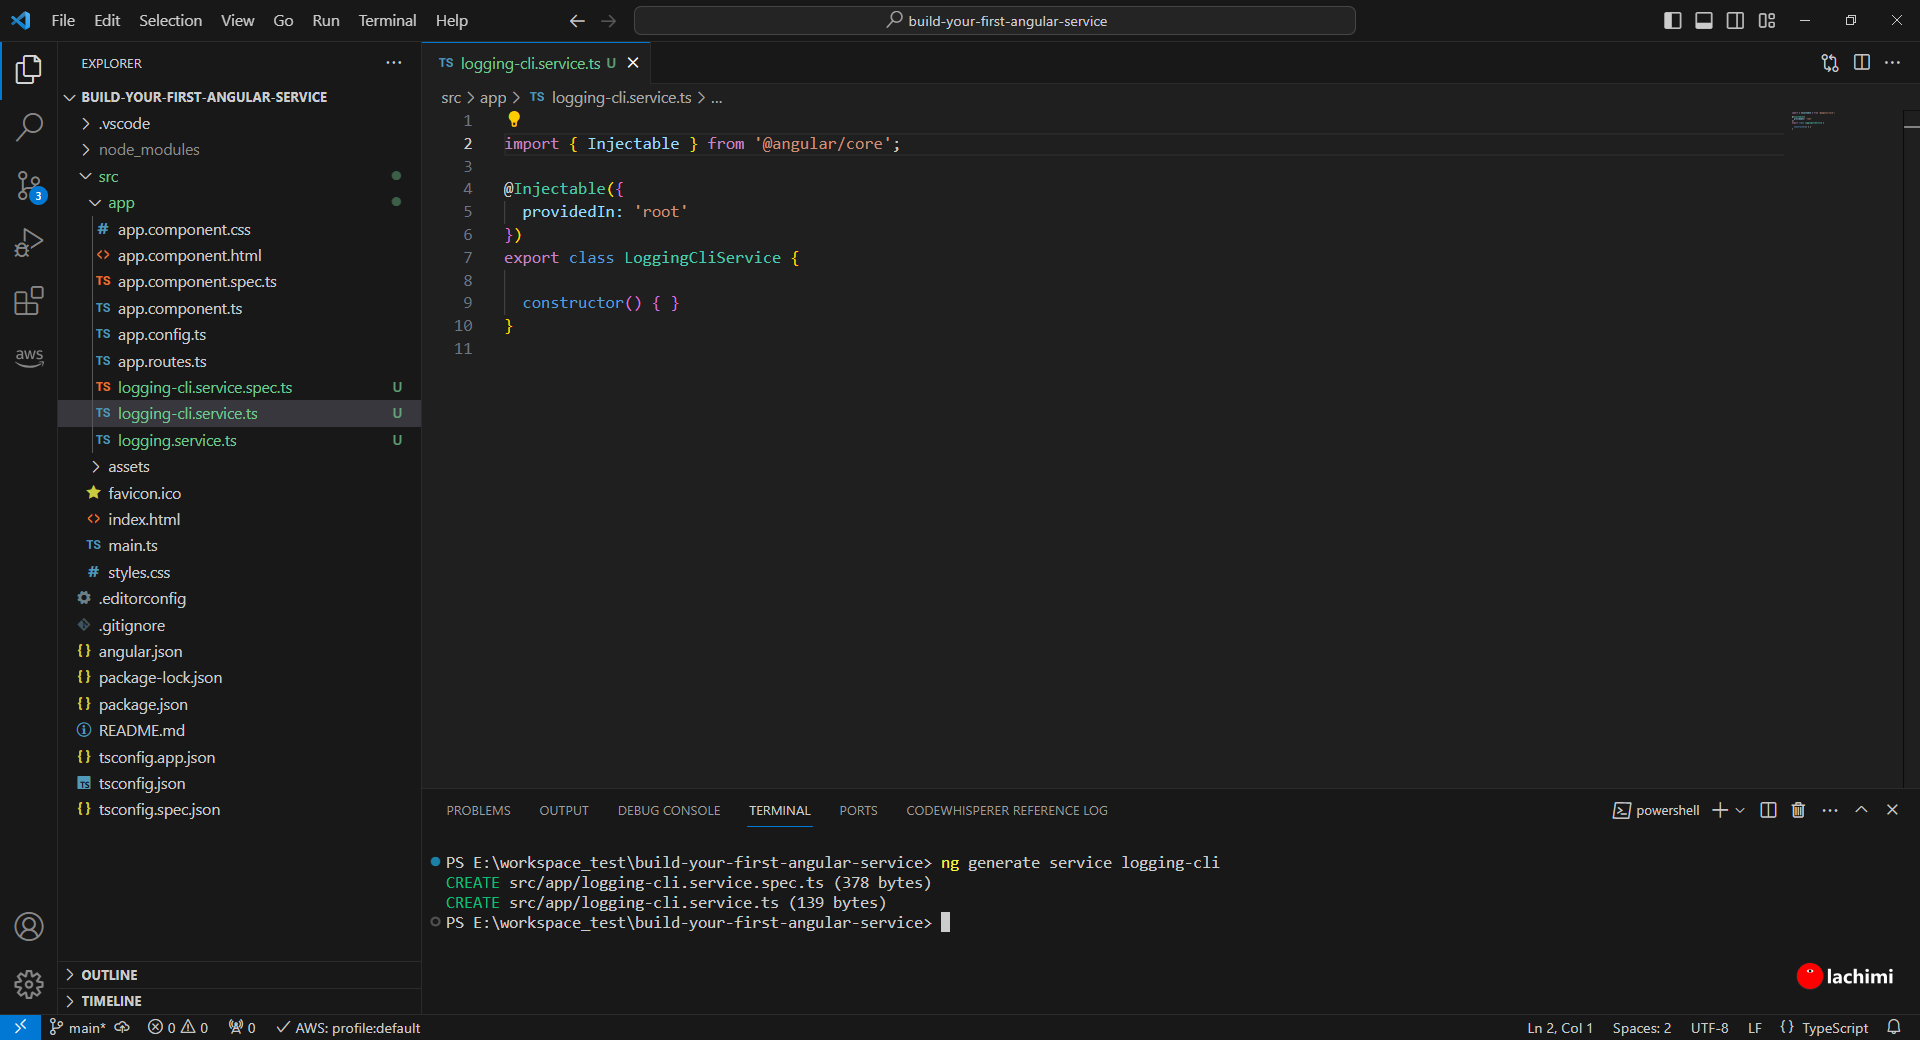Kill terminal using the trash icon
This screenshot has height=1040, width=1920.
click(x=1798, y=810)
